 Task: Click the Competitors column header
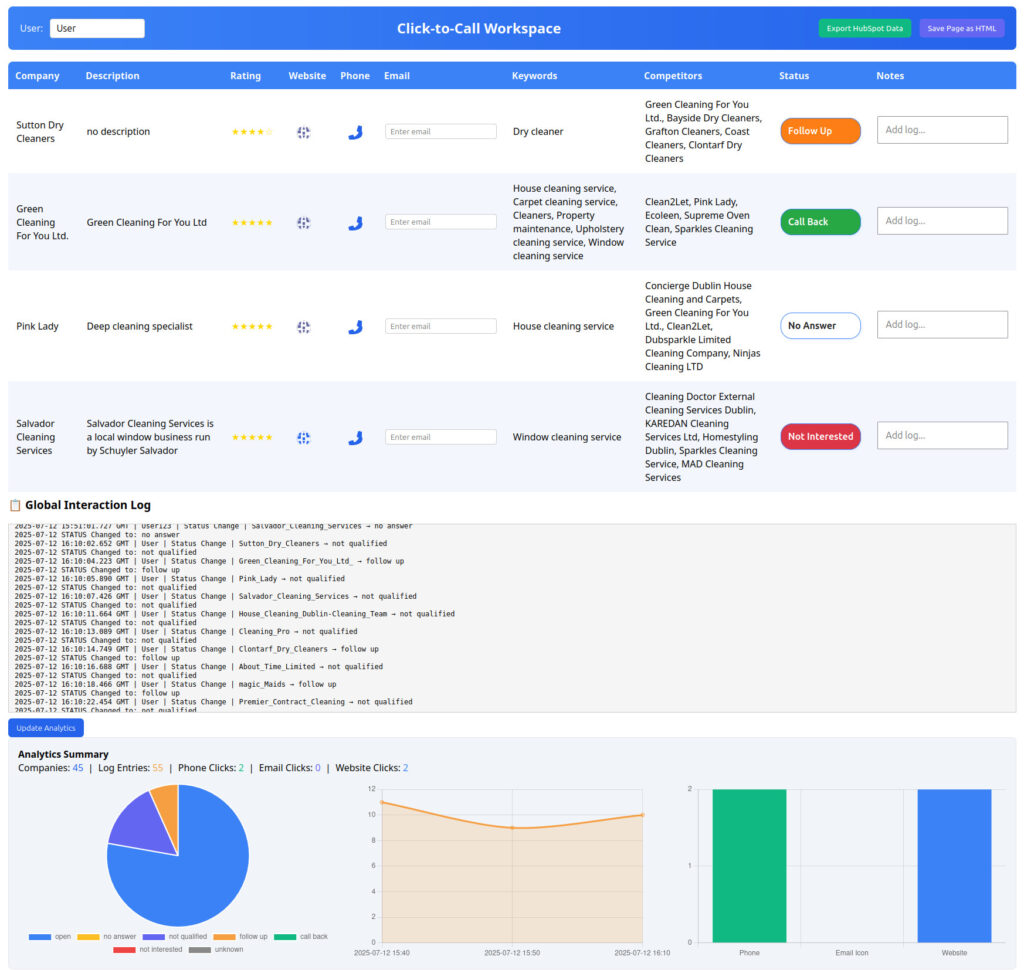coord(673,76)
